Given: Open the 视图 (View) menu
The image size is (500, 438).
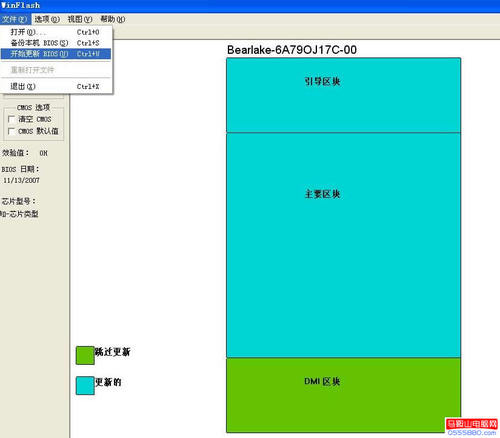Looking at the screenshot, I should pos(80,19).
